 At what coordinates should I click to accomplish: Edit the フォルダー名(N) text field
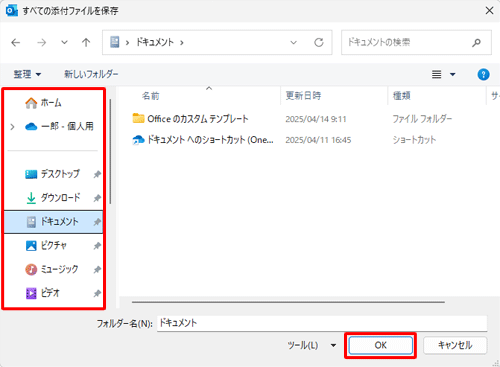(322, 323)
